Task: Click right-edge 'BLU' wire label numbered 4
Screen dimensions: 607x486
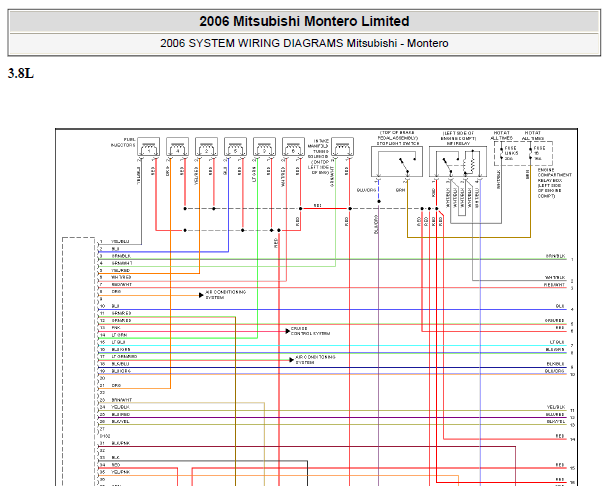Action: pos(561,306)
